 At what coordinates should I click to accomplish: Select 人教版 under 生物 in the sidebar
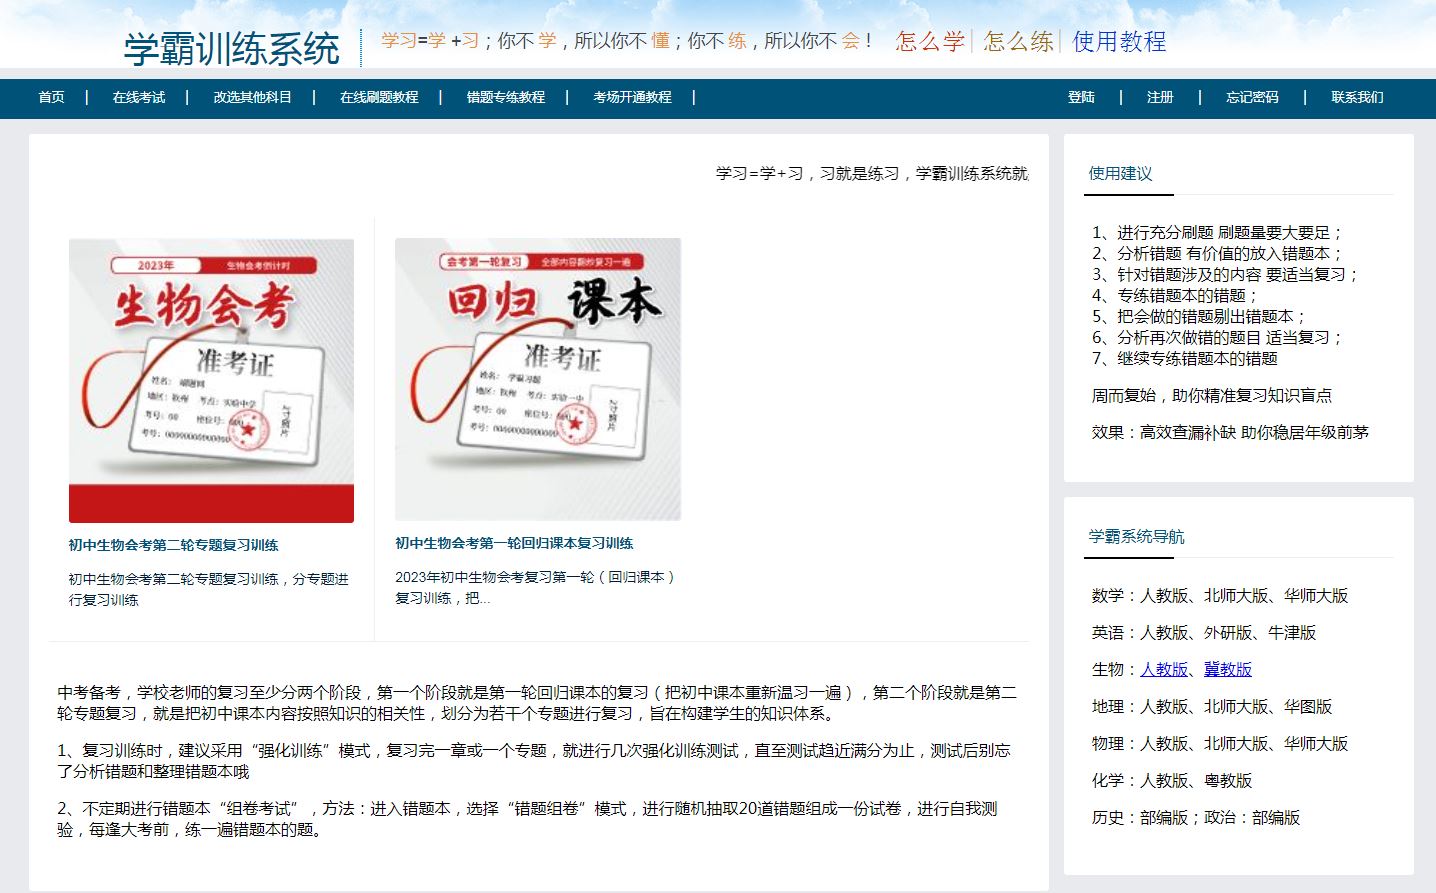[1165, 669]
